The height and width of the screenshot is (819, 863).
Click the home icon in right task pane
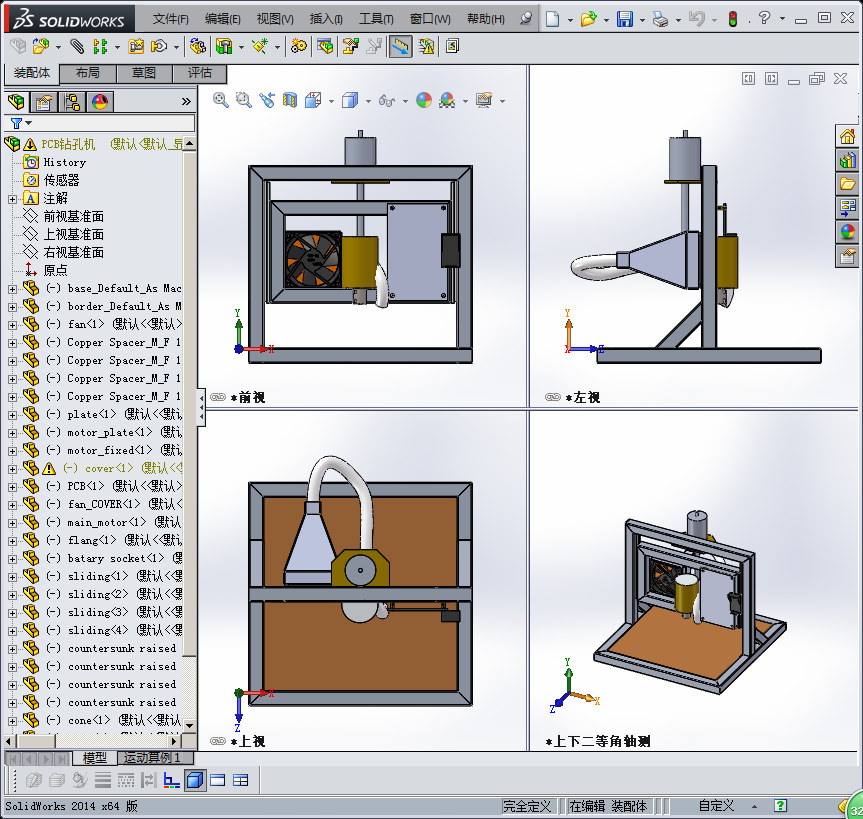[x=847, y=136]
